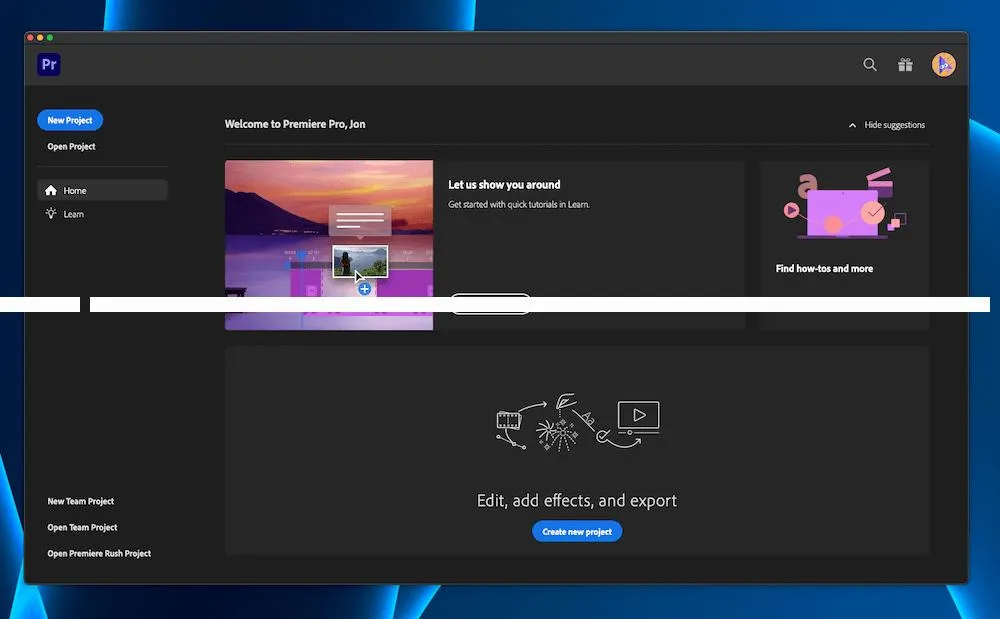Open the What's New gift icon

(905, 64)
